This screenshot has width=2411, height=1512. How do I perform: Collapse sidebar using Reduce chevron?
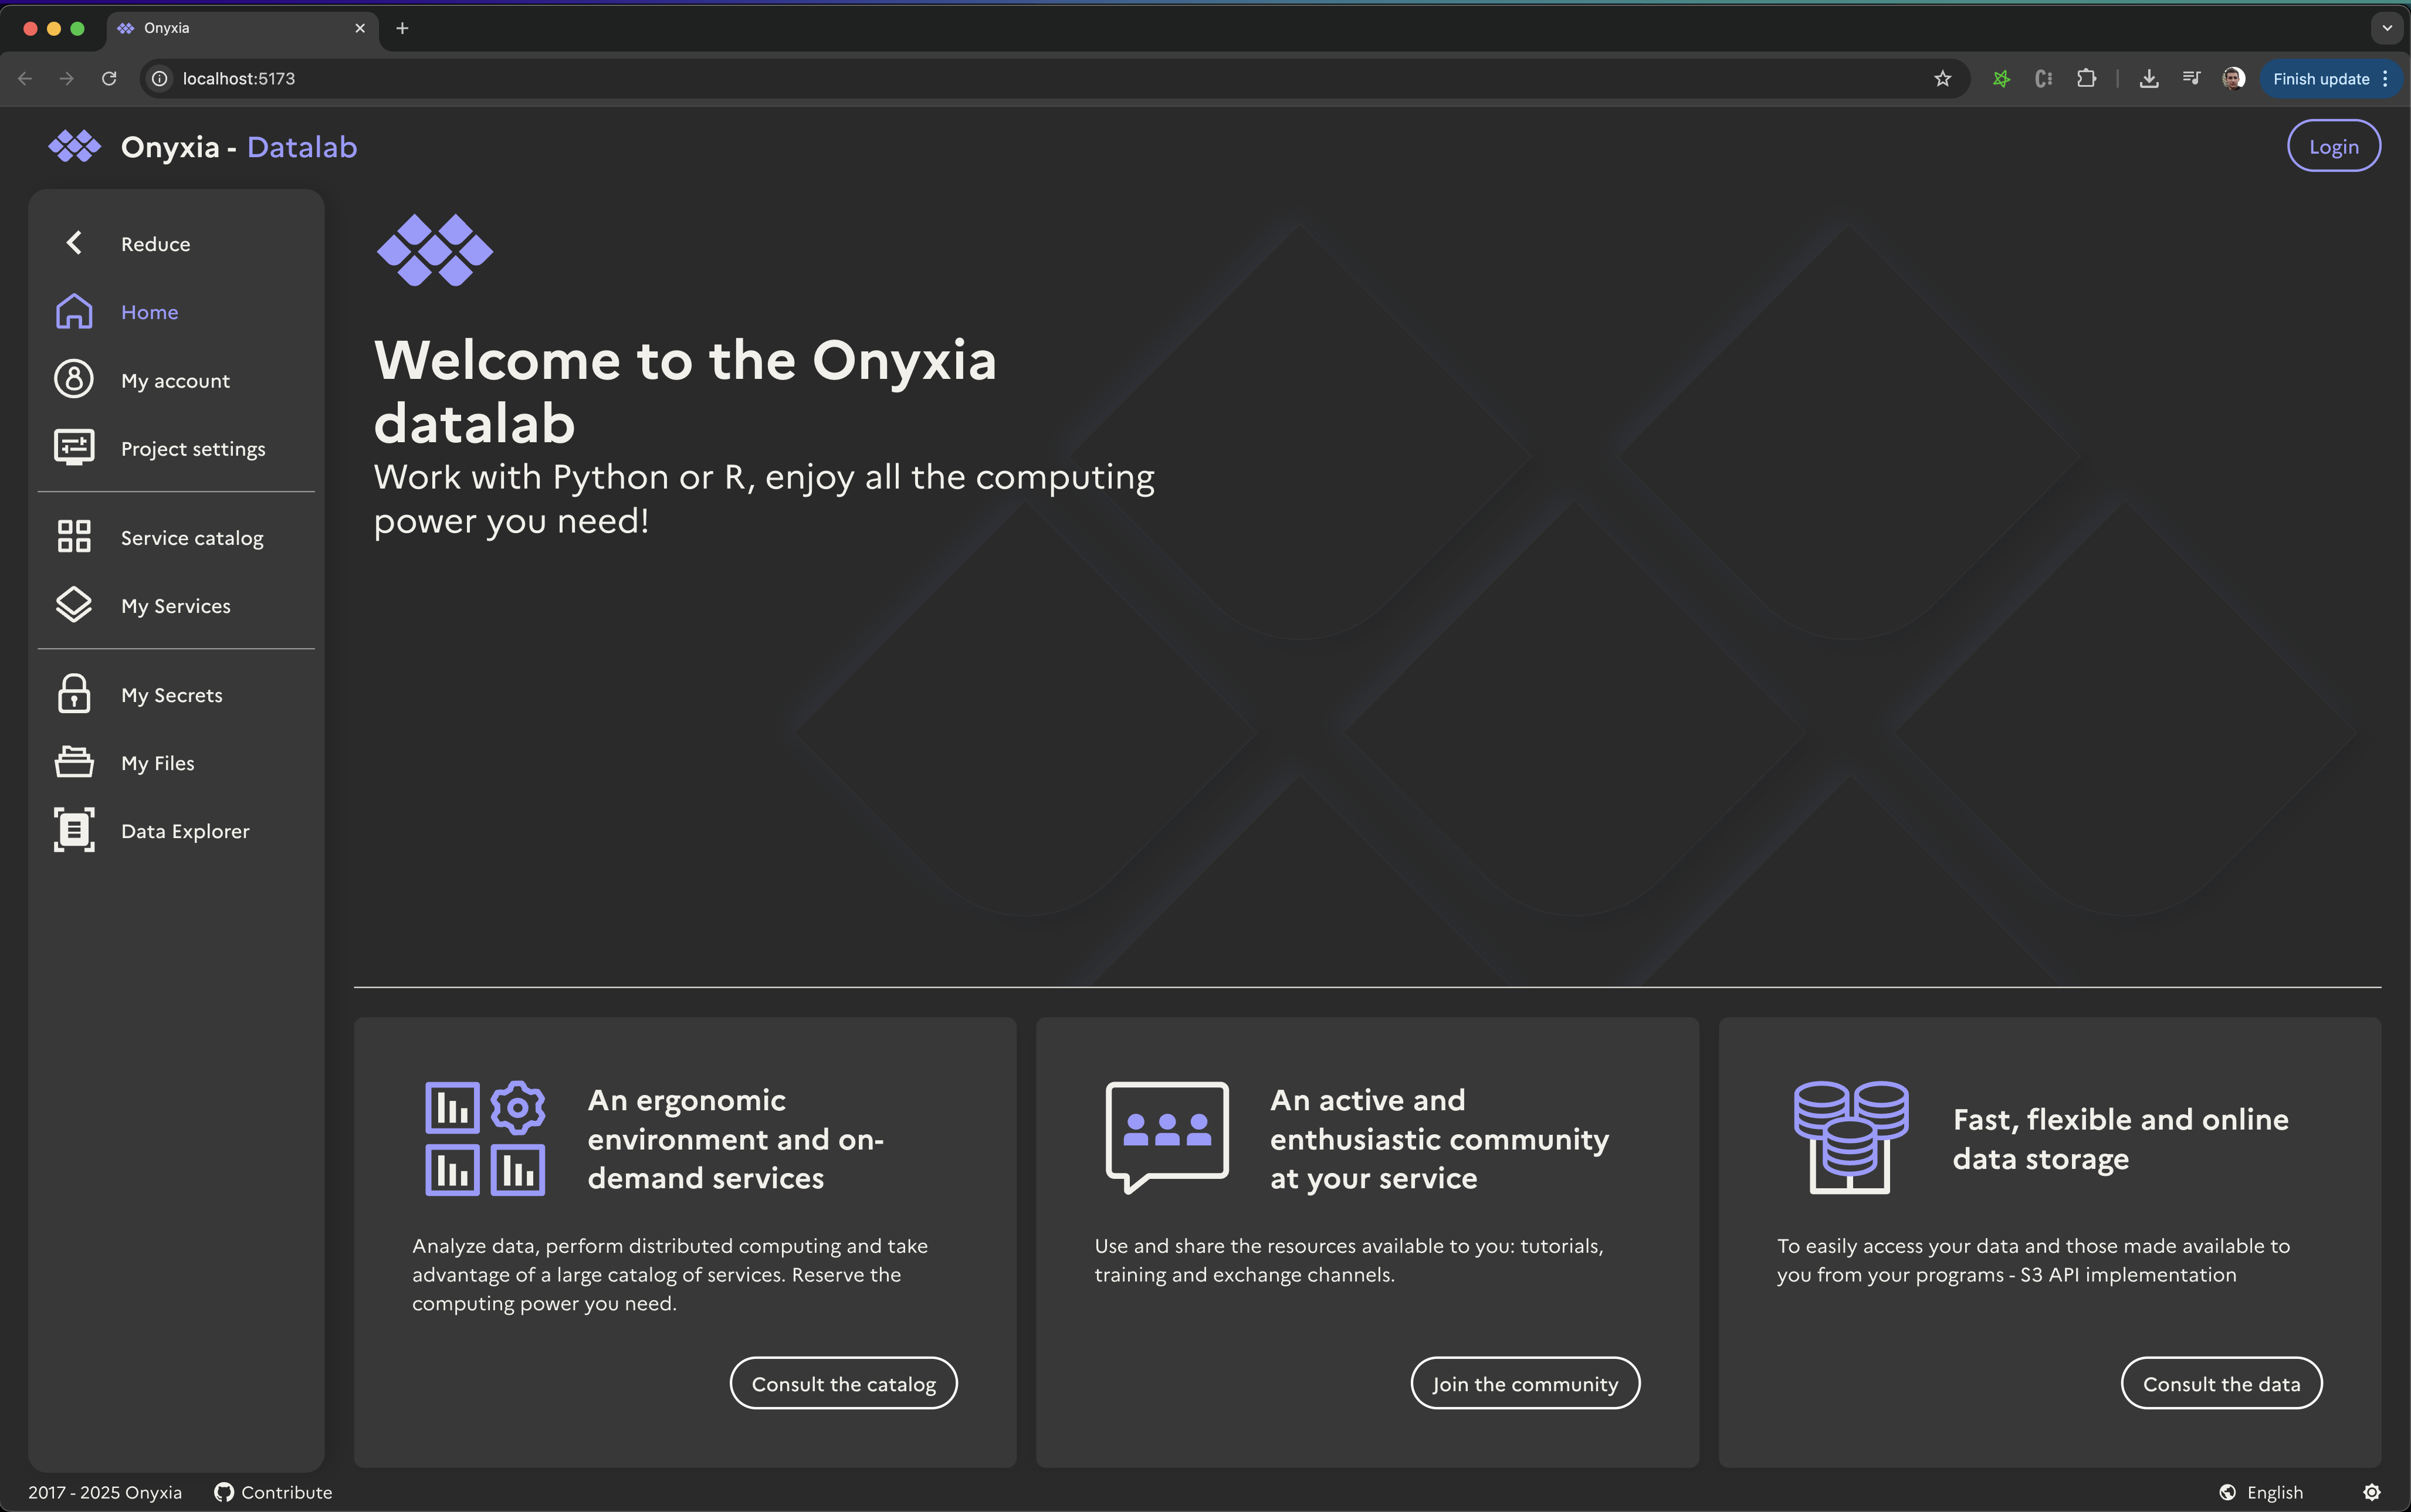pyautogui.click(x=74, y=243)
